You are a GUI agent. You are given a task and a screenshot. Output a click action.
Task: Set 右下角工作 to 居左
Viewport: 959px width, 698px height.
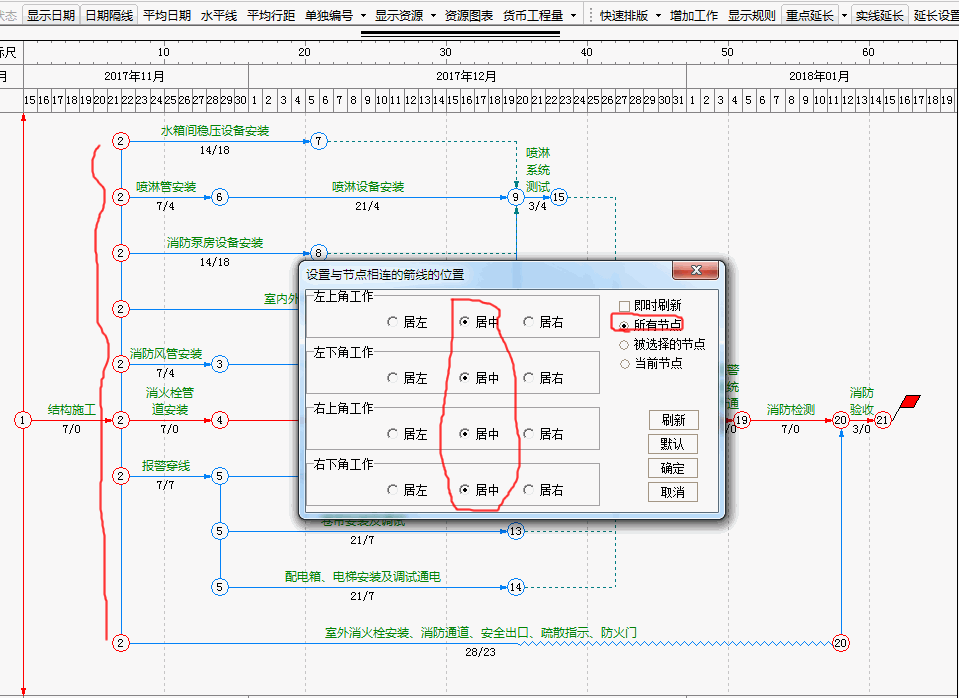tap(393, 489)
